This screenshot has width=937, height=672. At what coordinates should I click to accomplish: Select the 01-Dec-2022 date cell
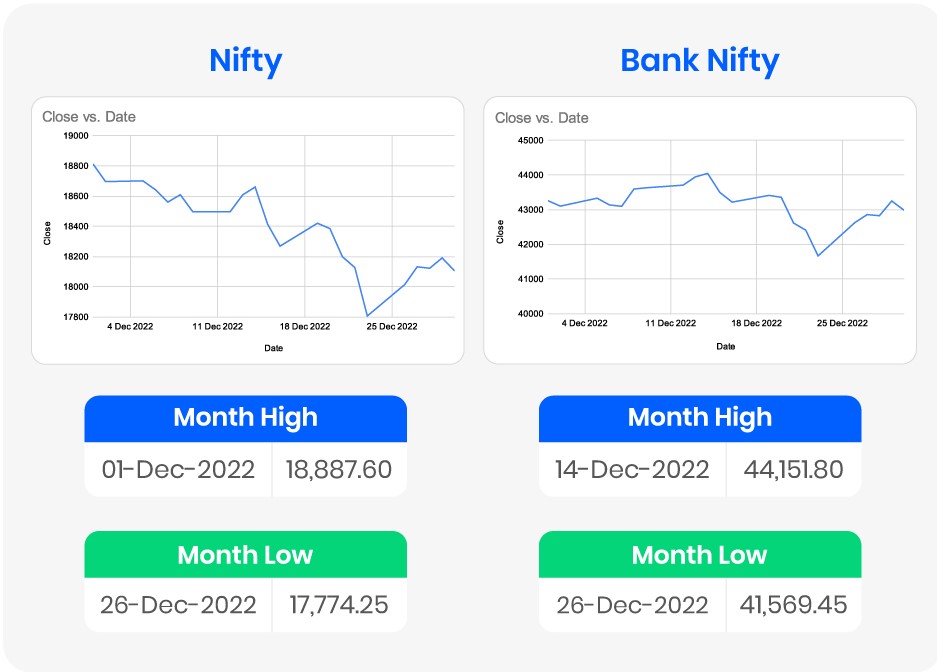pyautogui.click(x=178, y=469)
